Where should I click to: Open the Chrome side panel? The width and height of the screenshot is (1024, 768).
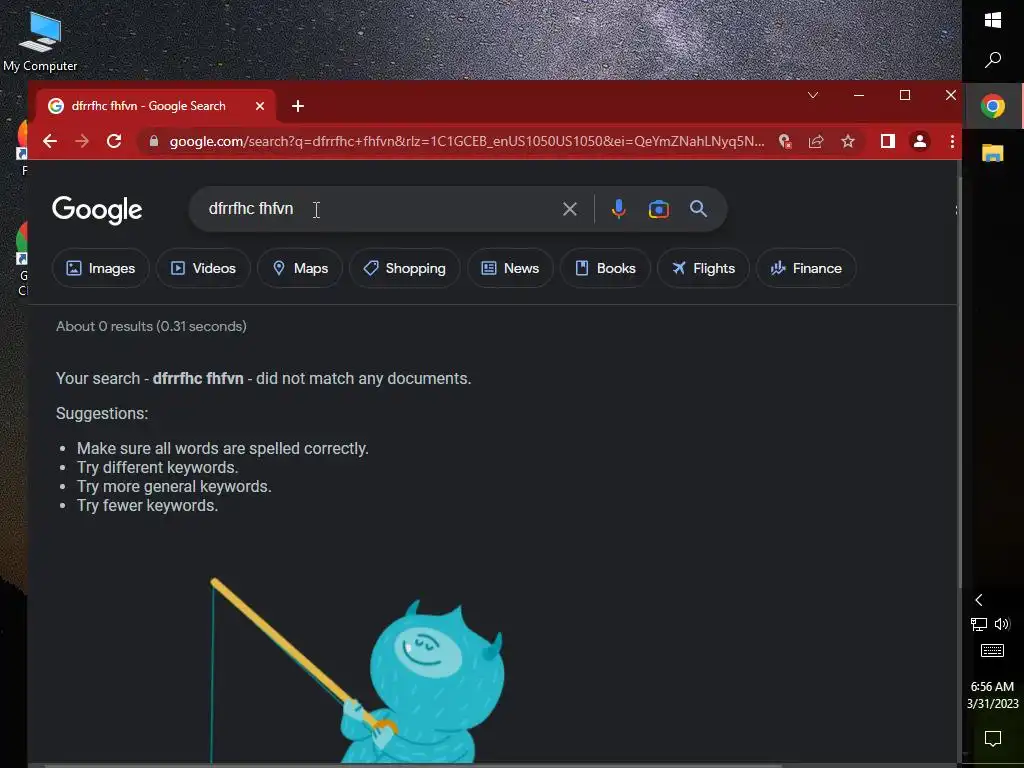click(888, 141)
